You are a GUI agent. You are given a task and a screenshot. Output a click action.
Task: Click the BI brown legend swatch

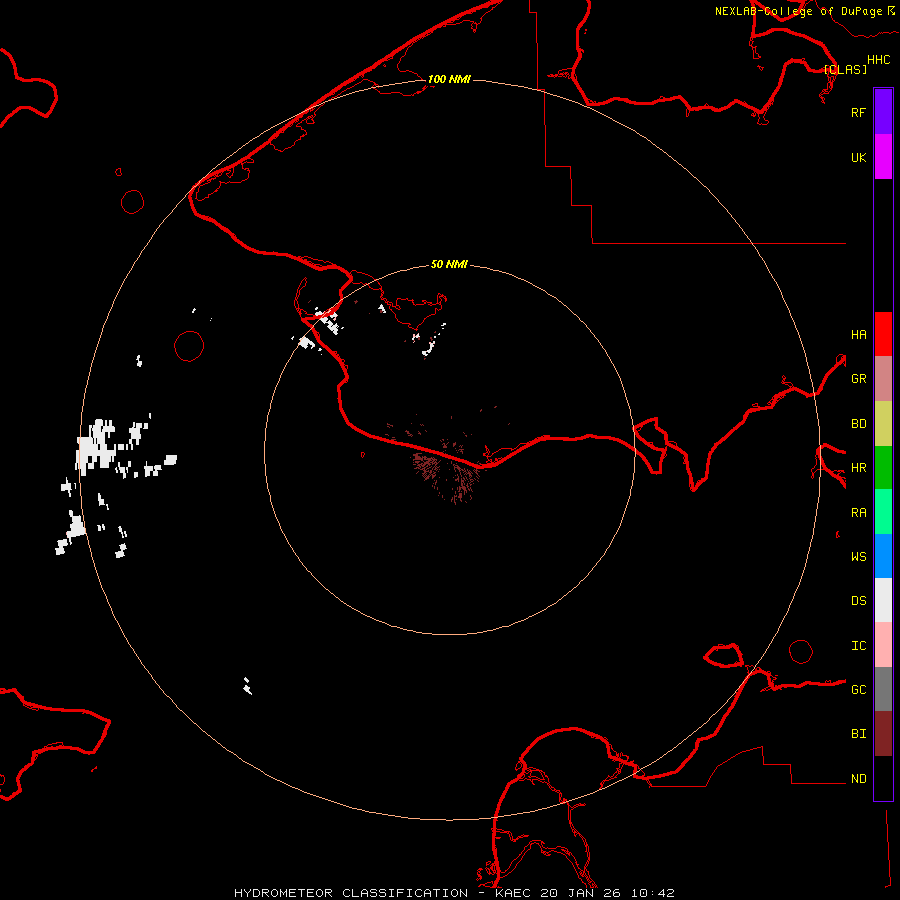pyautogui.click(x=883, y=734)
